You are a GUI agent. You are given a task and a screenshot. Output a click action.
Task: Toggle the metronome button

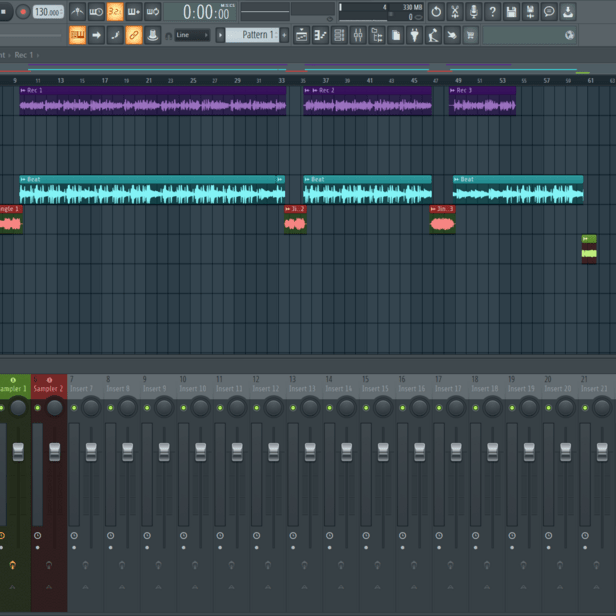tap(77, 12)
